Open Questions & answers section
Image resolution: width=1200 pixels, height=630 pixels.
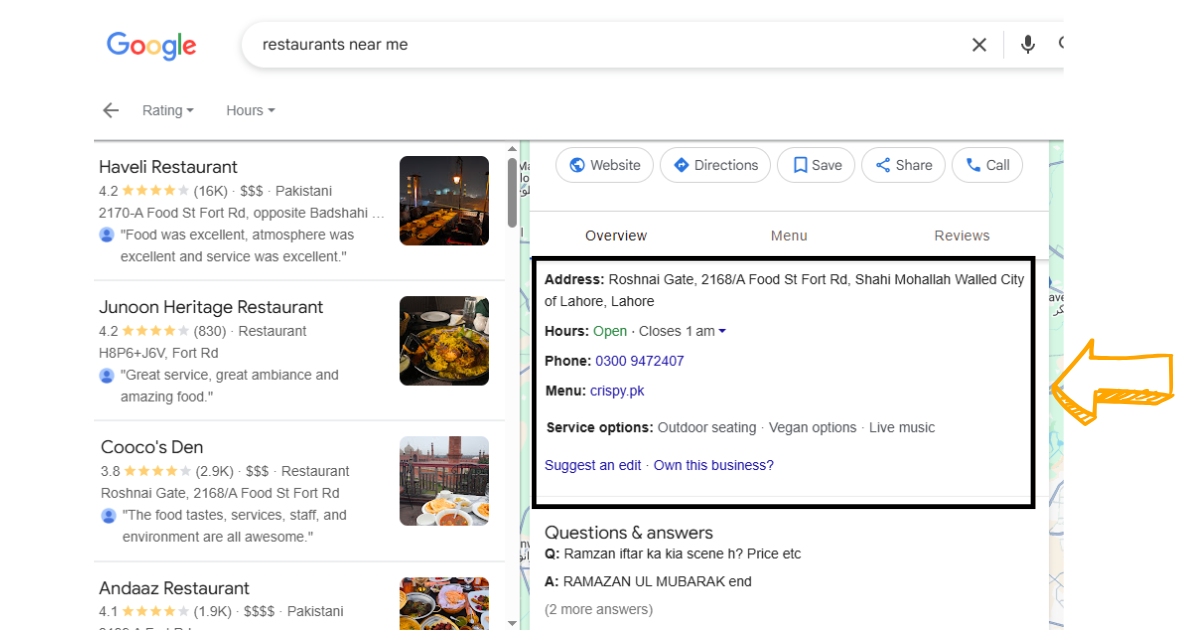coord(629,533)
